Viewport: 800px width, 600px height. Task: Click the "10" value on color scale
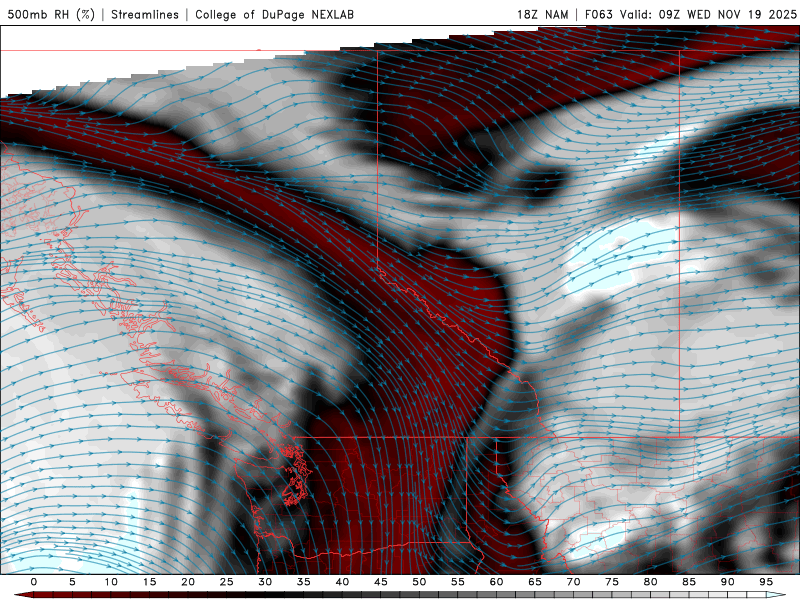(x=111, y=582)
